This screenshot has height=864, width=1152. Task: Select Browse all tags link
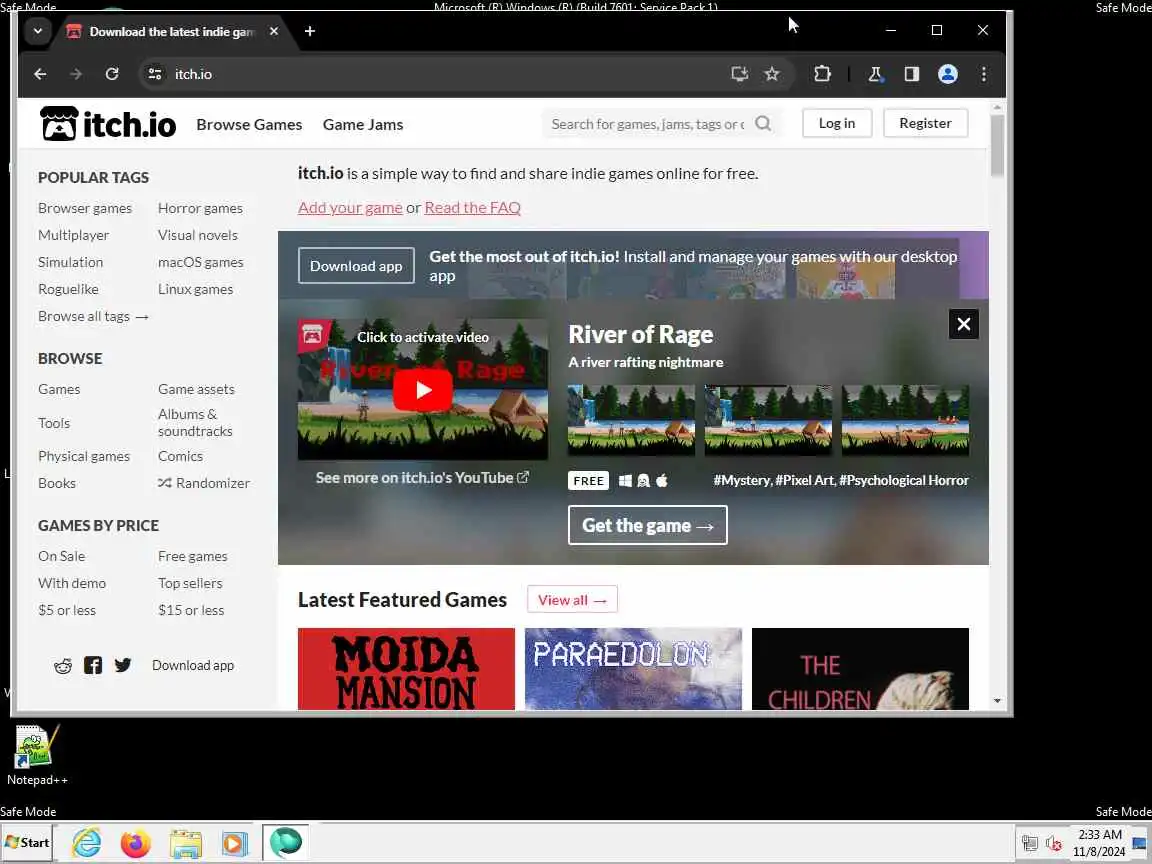93,316
